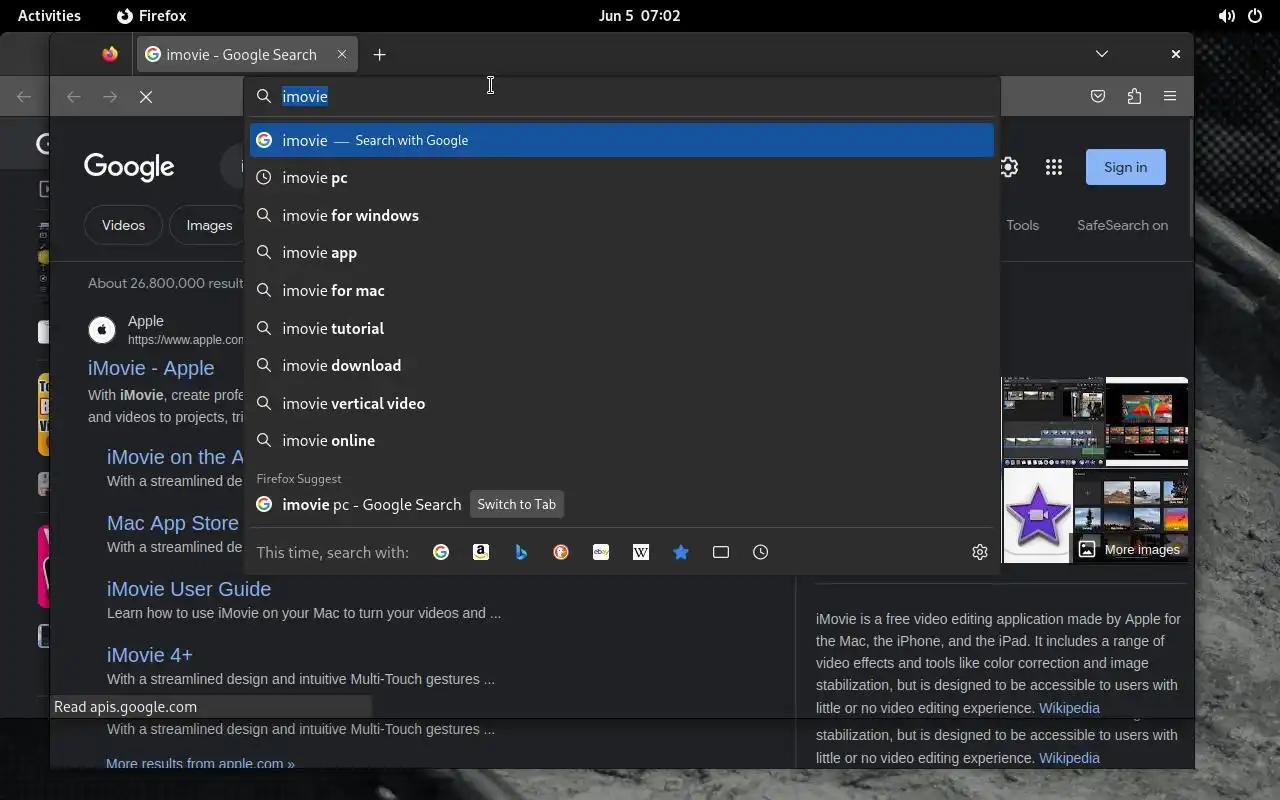Image resolution: width=1280 pixels, height=800 pixels.
Task: Open 'iMovie - Apple' result
Action: coord(151,368)
